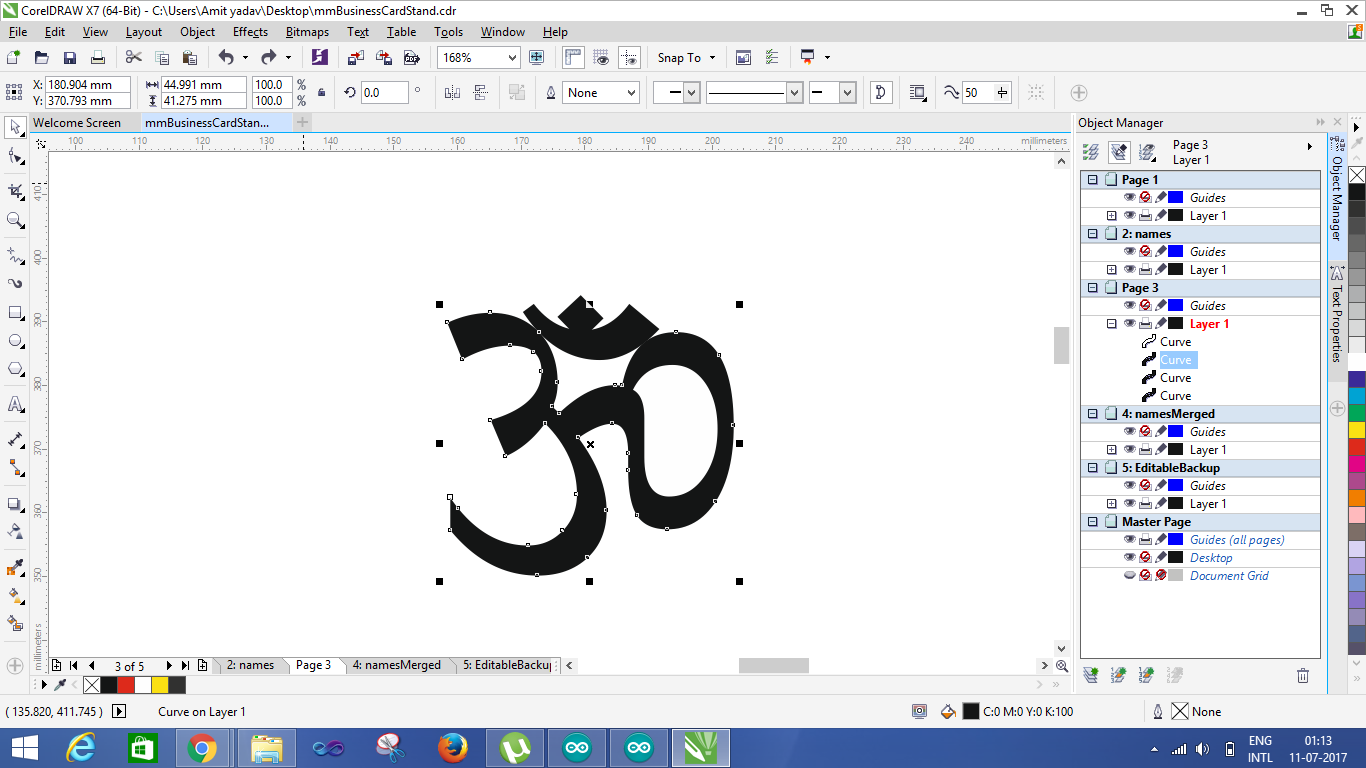This screenshot has width=1366, height=768.
Task: Create new layer in Object Manager
Action: click(1091, 676)
